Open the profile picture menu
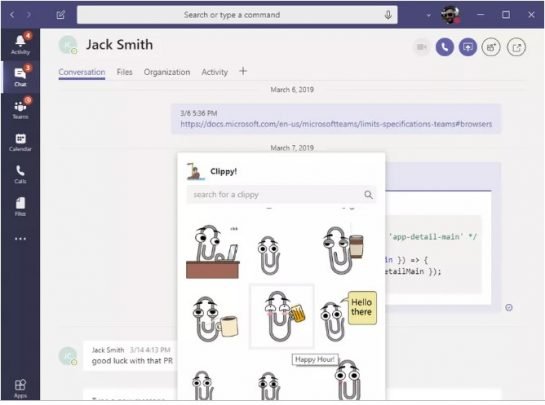 (450, 15)
